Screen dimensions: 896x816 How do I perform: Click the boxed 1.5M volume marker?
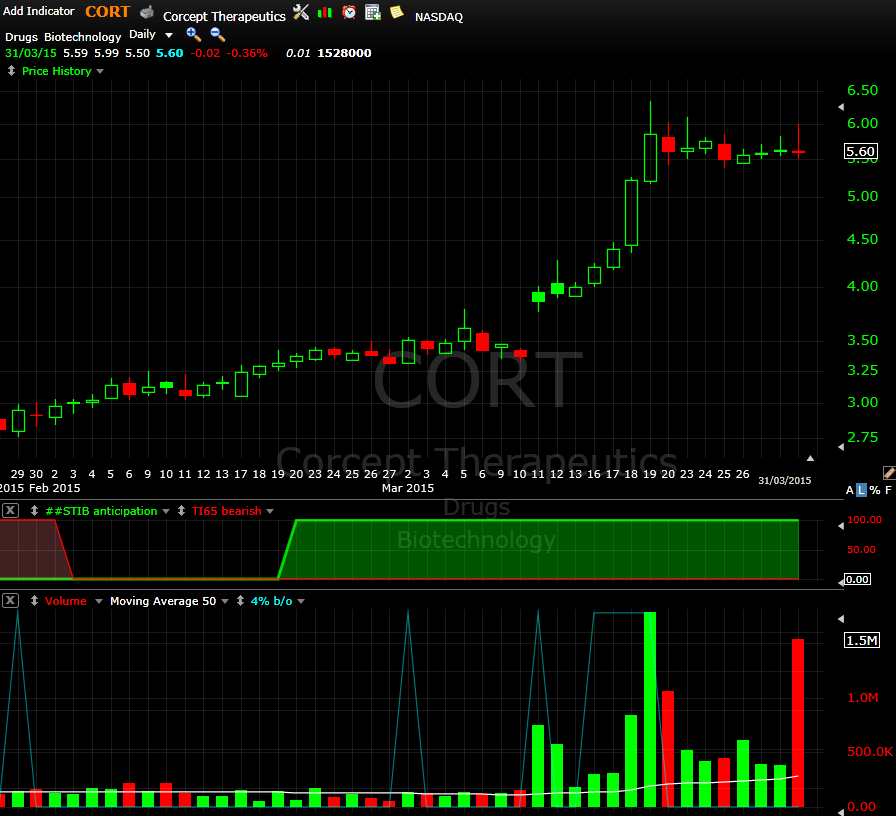[862, 641]
